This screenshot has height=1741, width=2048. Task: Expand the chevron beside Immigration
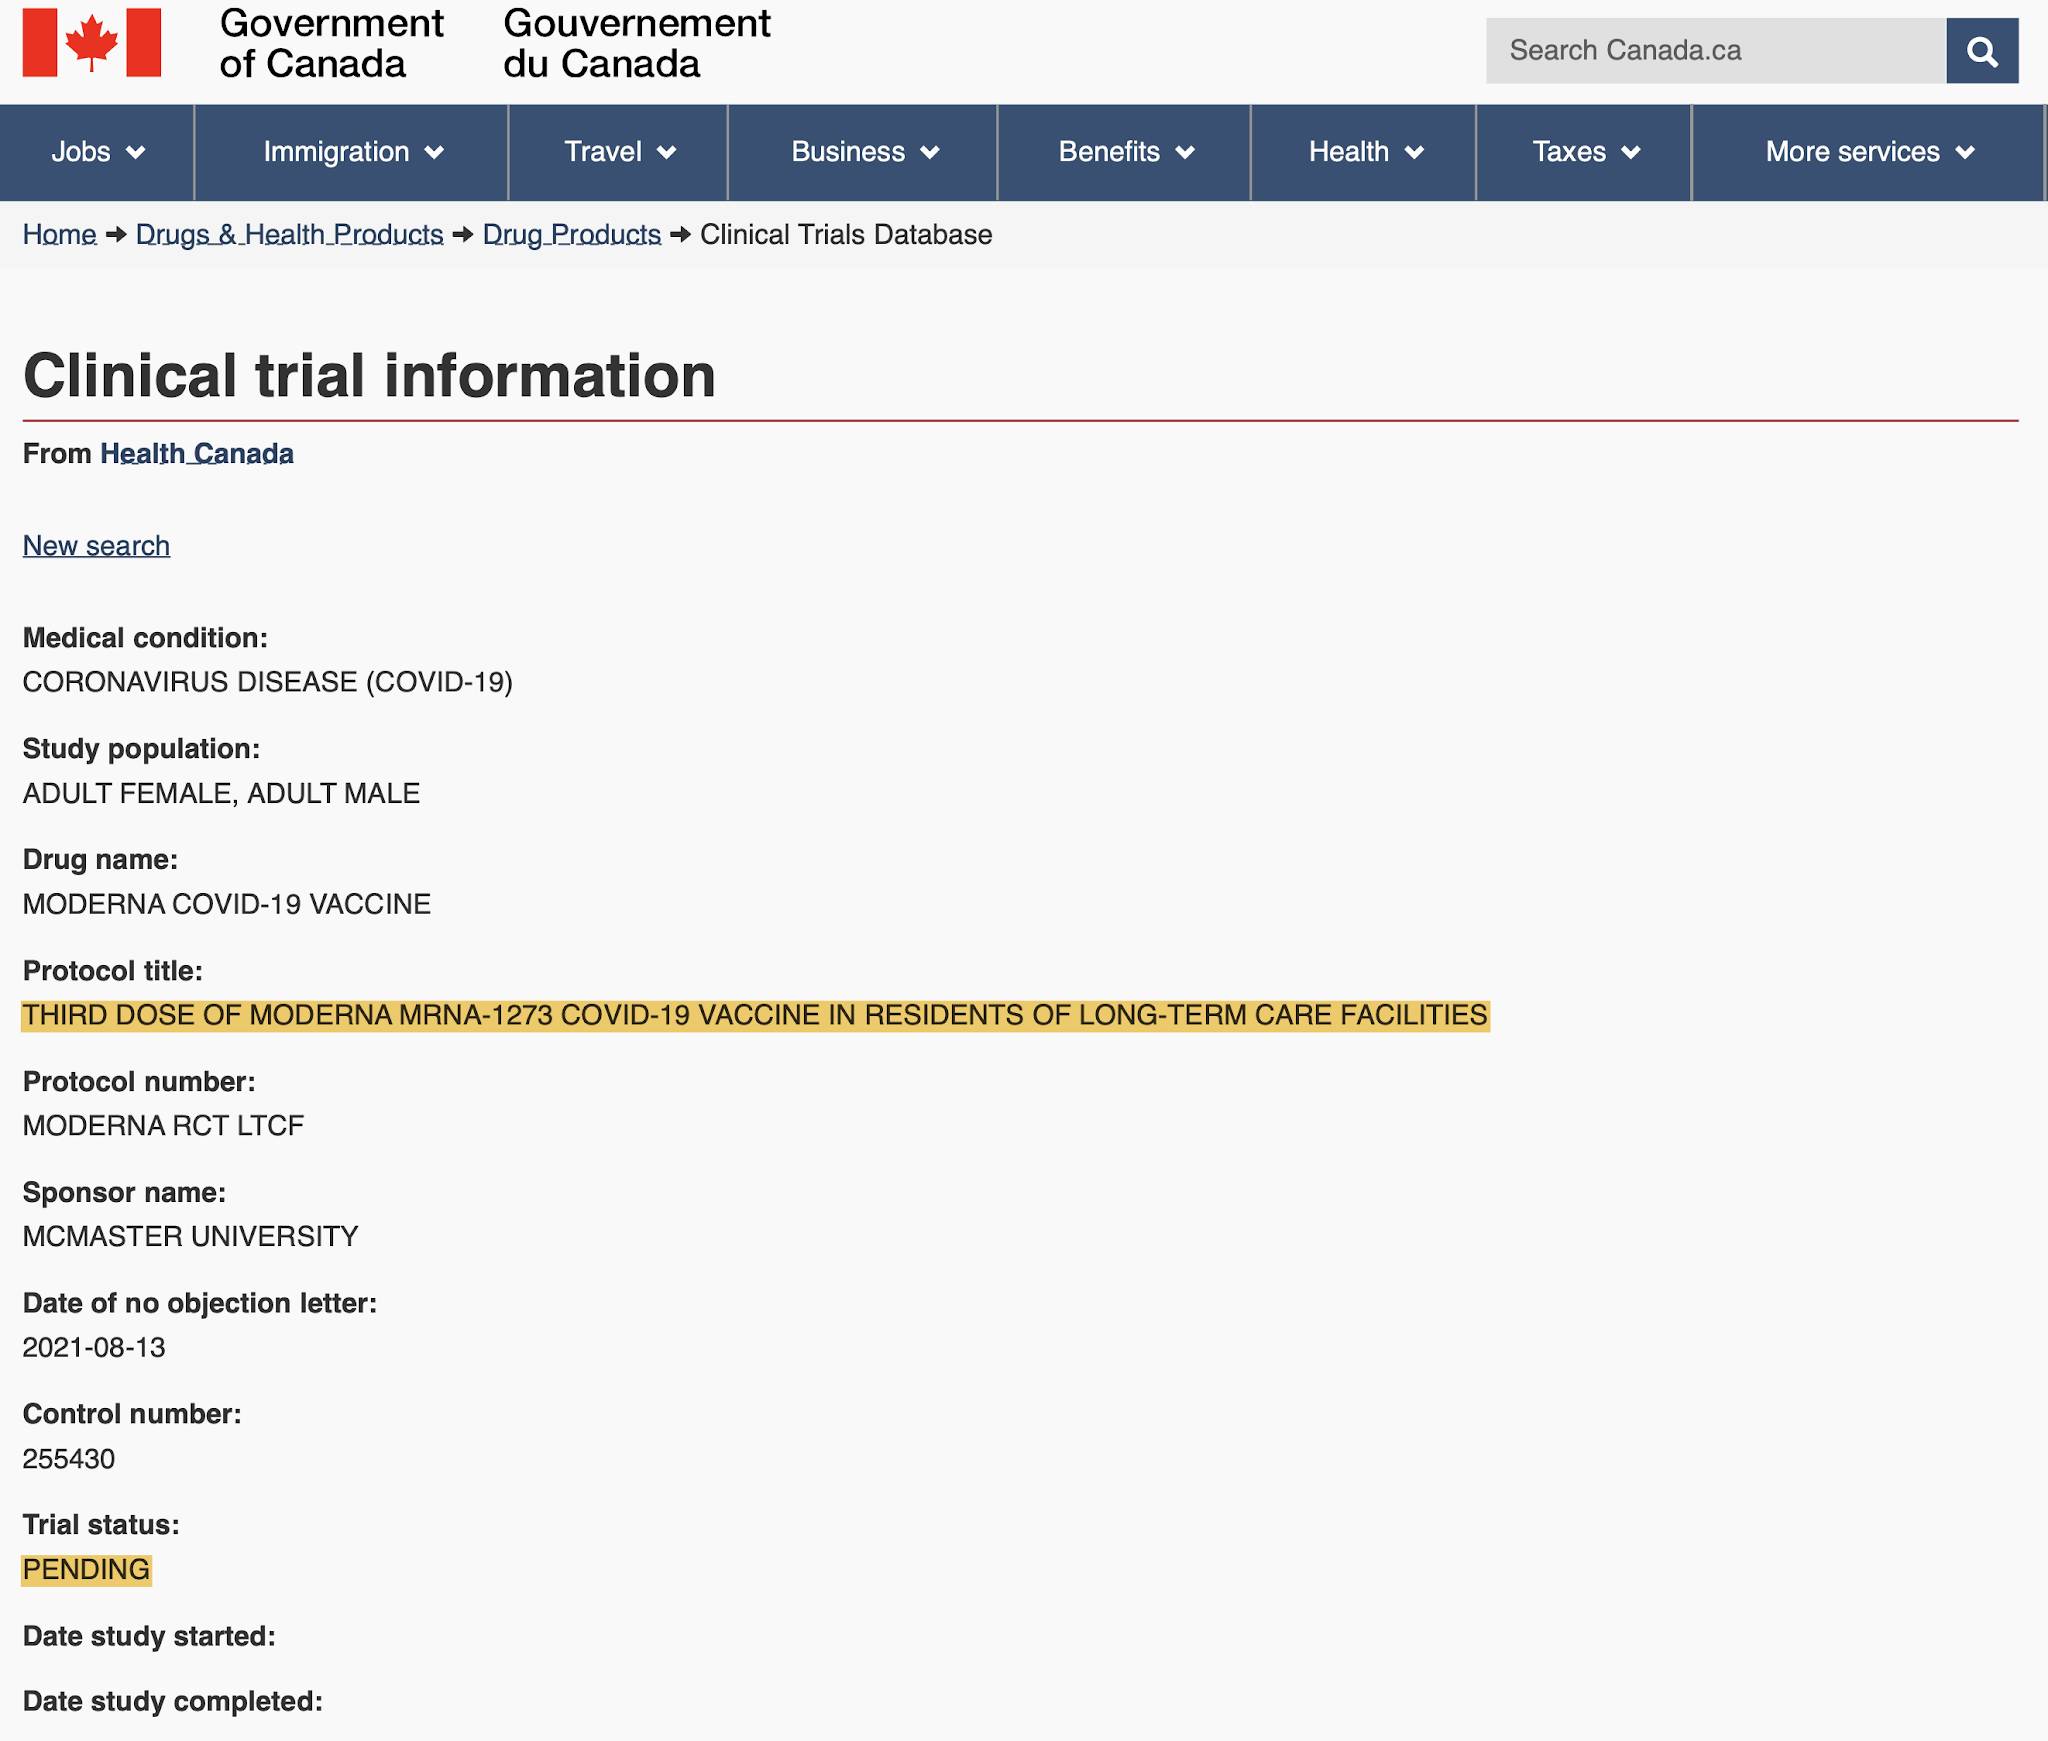tap(434, 153)
